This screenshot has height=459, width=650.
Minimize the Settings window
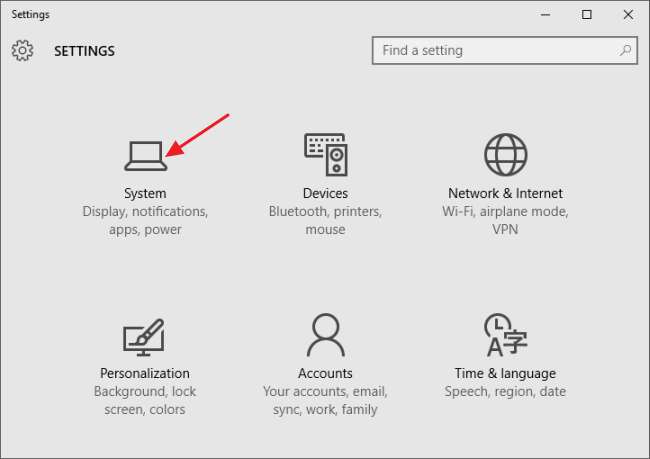click(x=546, y=15)
